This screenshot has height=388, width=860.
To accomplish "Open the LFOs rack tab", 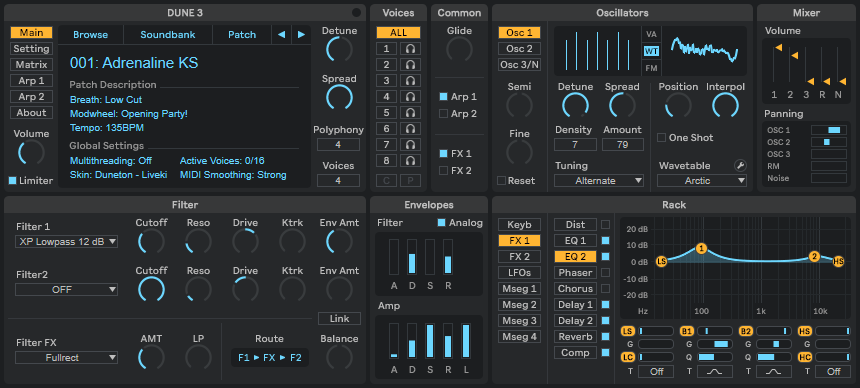I will [519, 273].
